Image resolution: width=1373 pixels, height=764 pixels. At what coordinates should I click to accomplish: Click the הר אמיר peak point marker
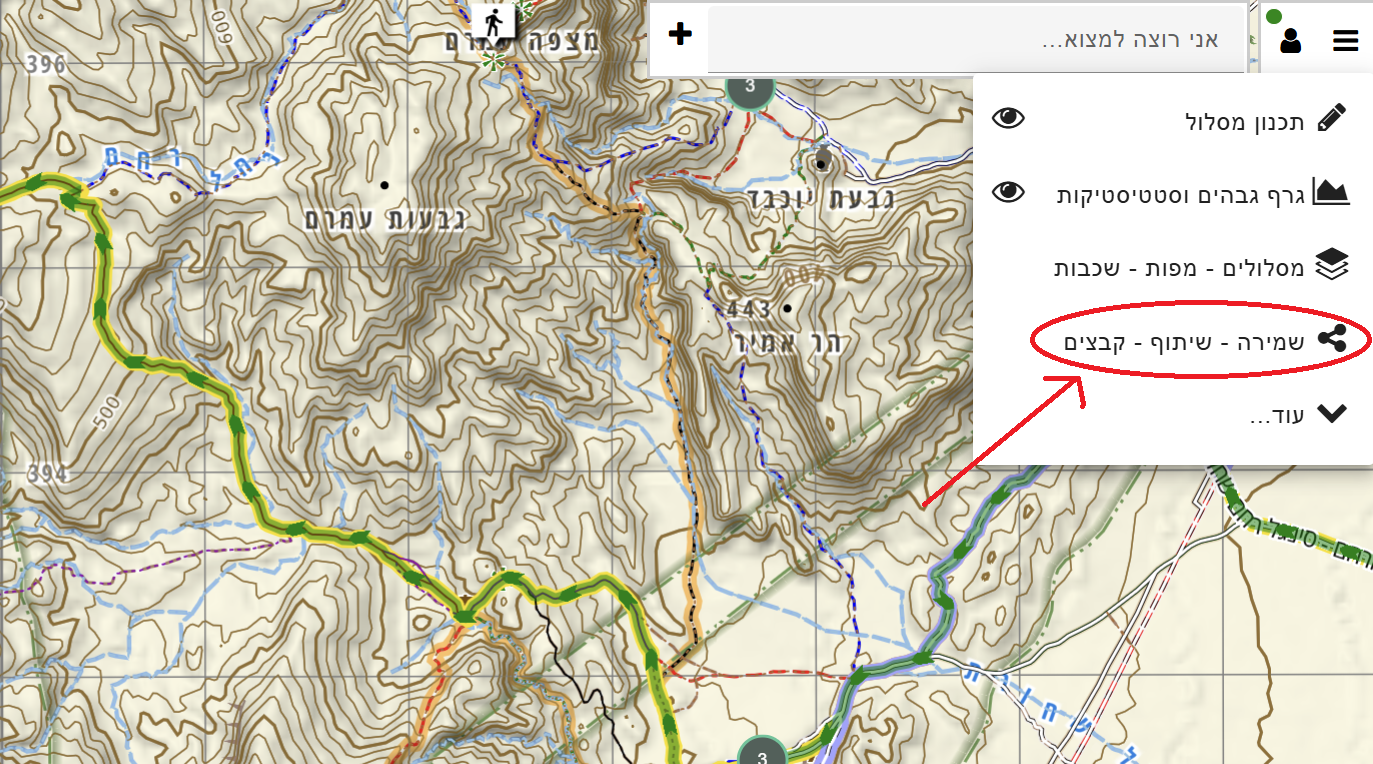click(x=788, y=308)
